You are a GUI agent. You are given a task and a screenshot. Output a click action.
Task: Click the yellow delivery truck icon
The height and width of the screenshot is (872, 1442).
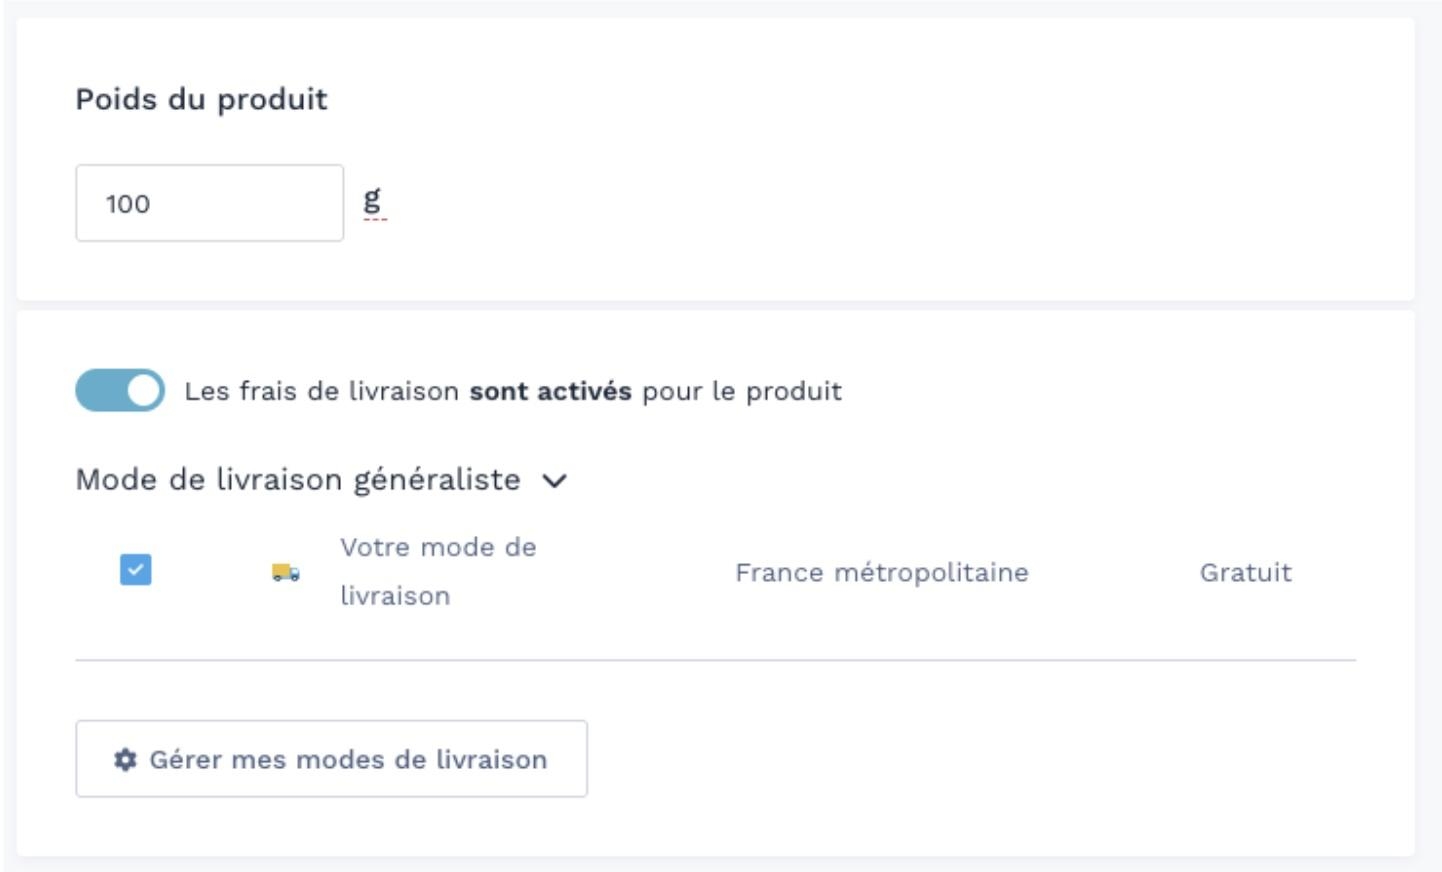[x=285, y=572]
